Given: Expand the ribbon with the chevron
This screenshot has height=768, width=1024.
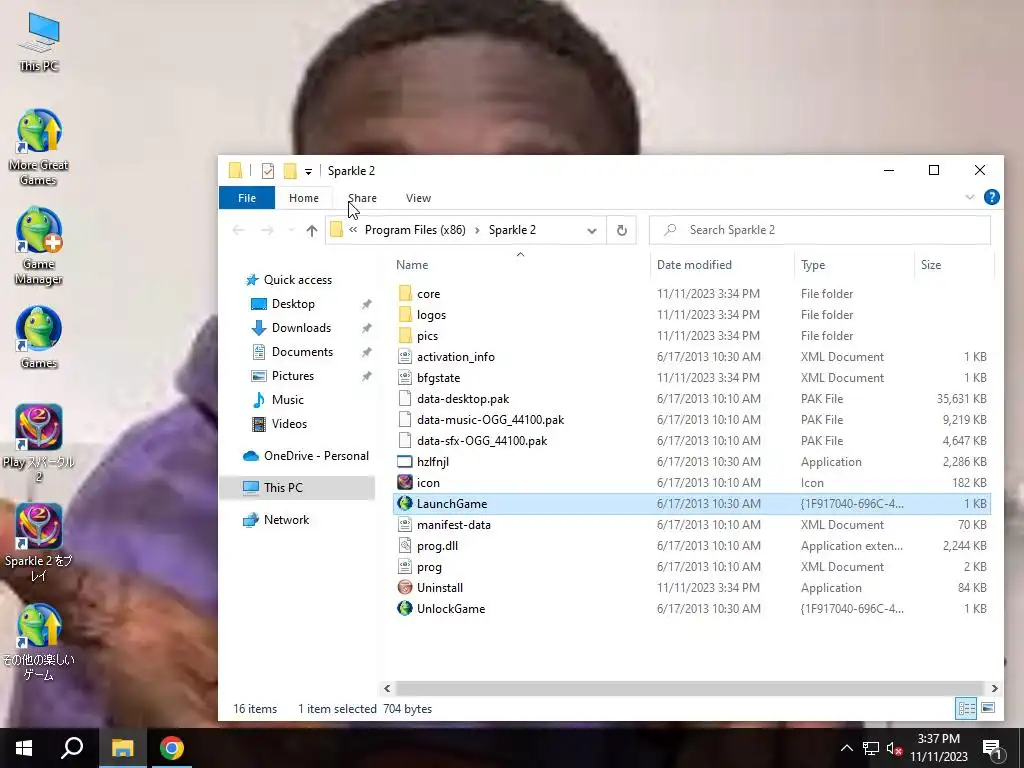Looking at the screenshot, I should [x=970, y=197].
